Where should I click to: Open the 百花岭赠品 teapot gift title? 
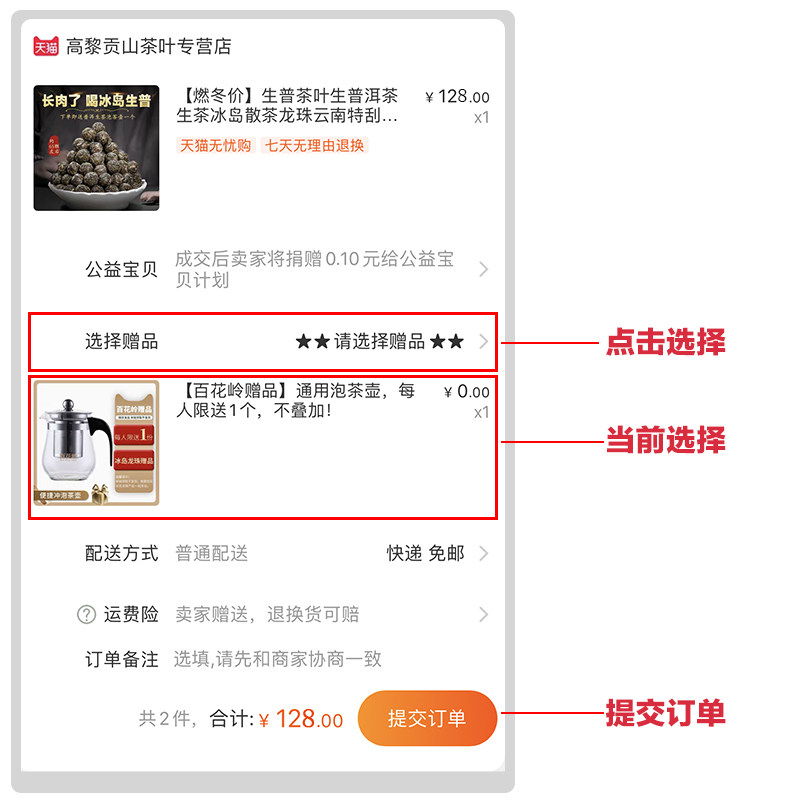[295, 400]
